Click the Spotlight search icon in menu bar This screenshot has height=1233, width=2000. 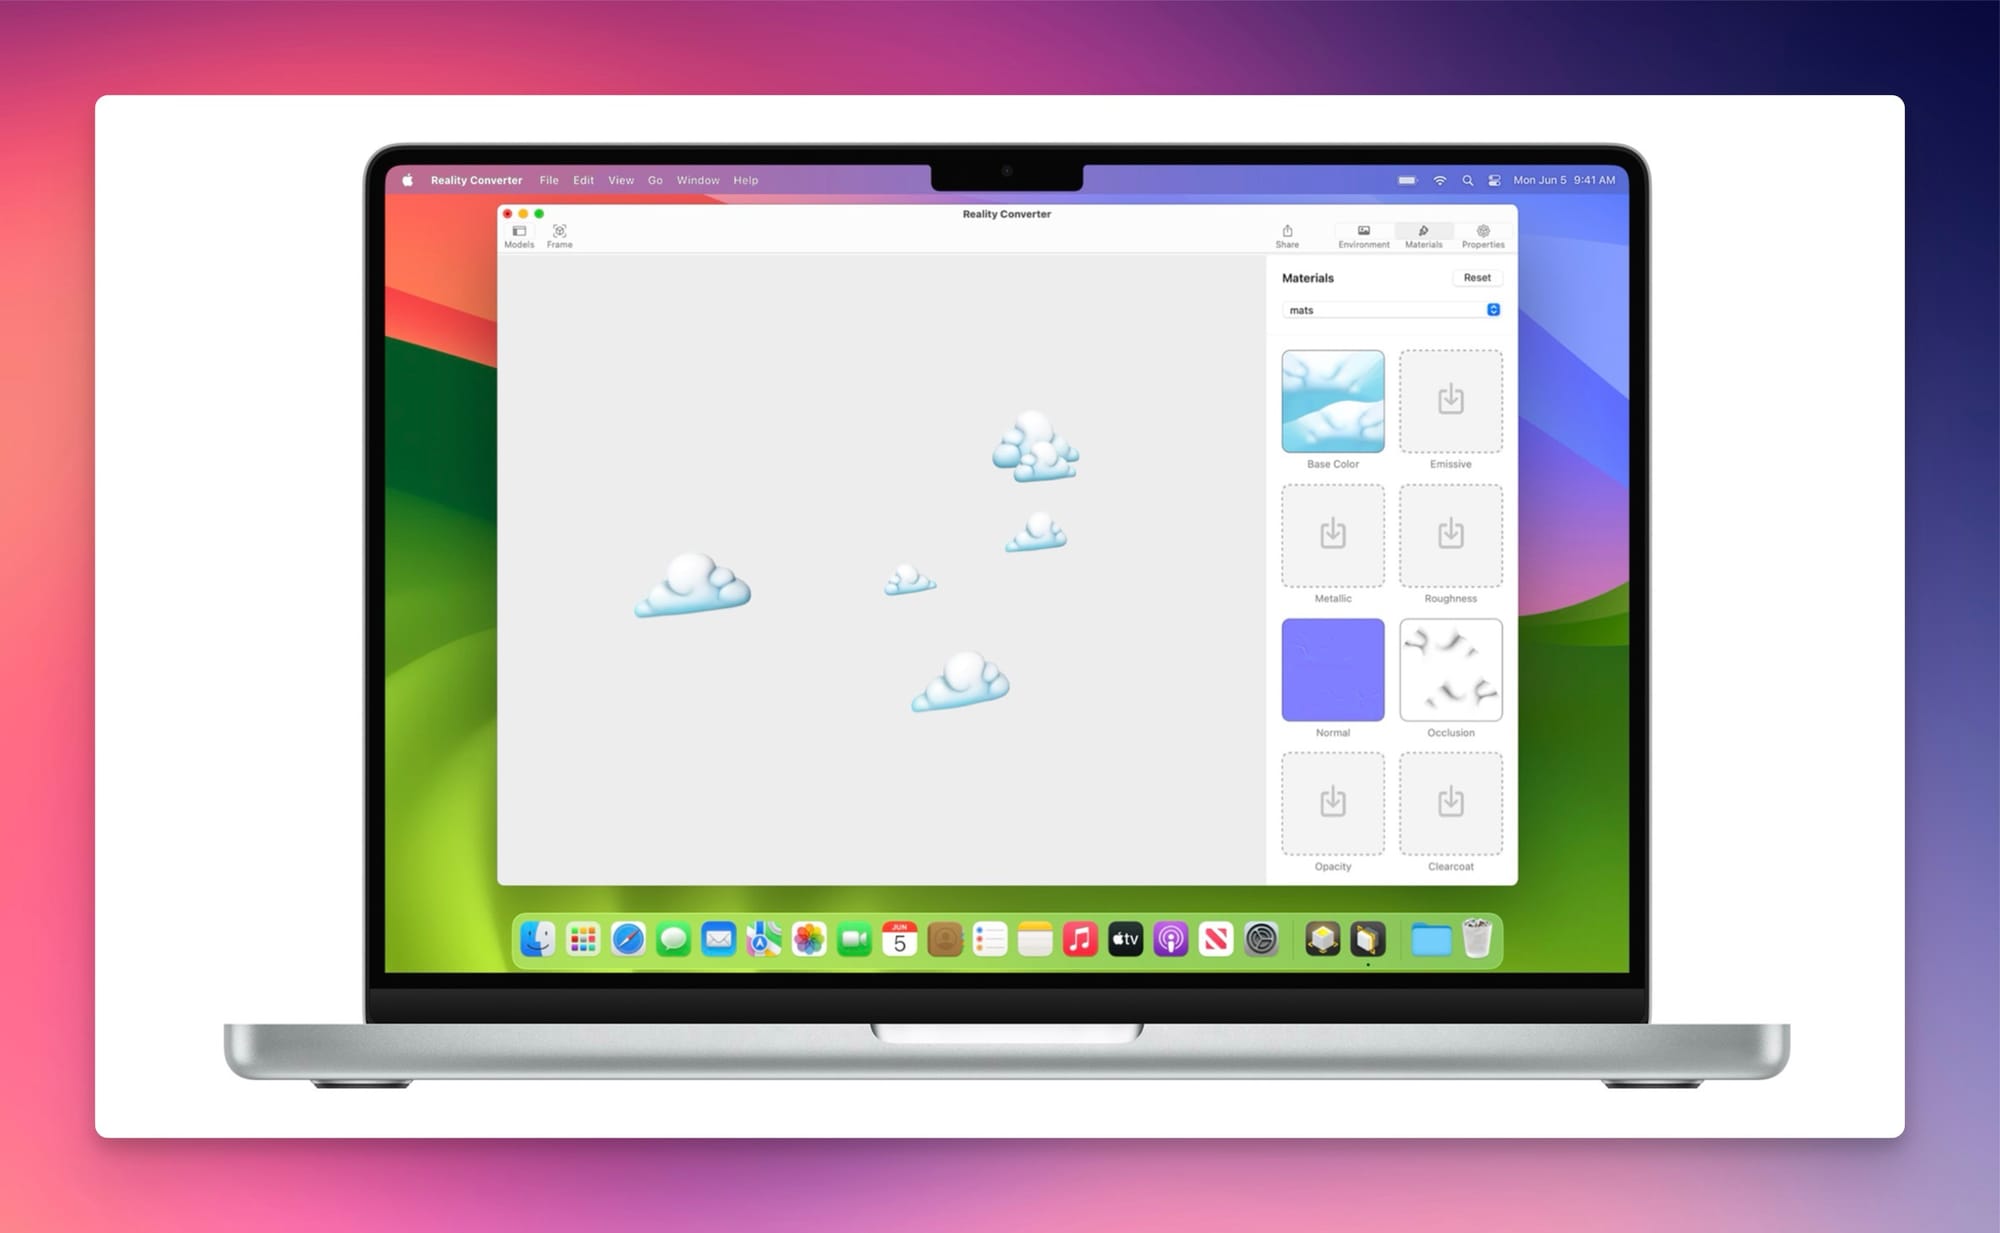pyautogui.click(x=1467, y=181)
